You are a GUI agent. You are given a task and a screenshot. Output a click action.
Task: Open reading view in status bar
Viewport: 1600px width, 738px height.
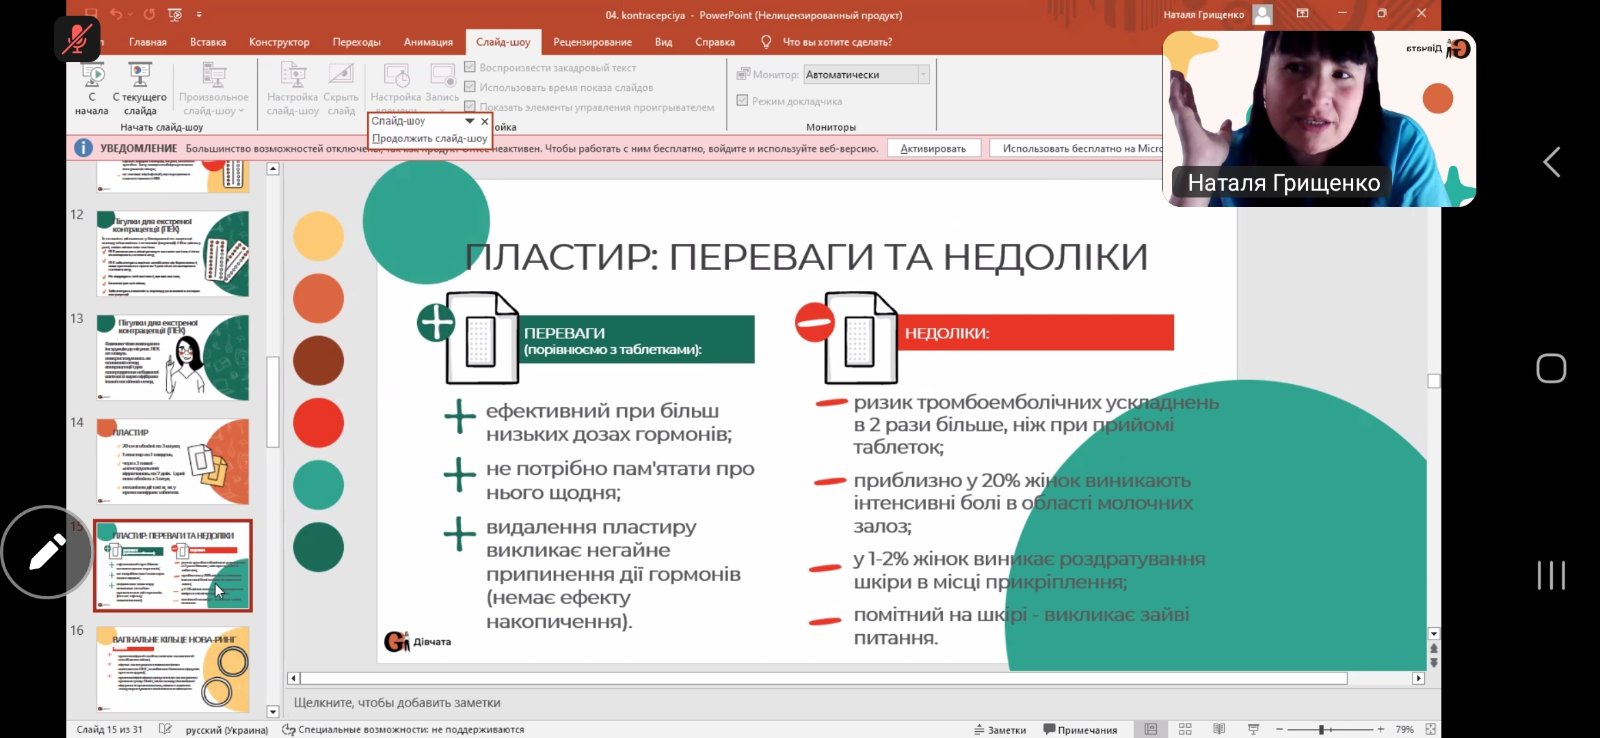(1219, 729)
